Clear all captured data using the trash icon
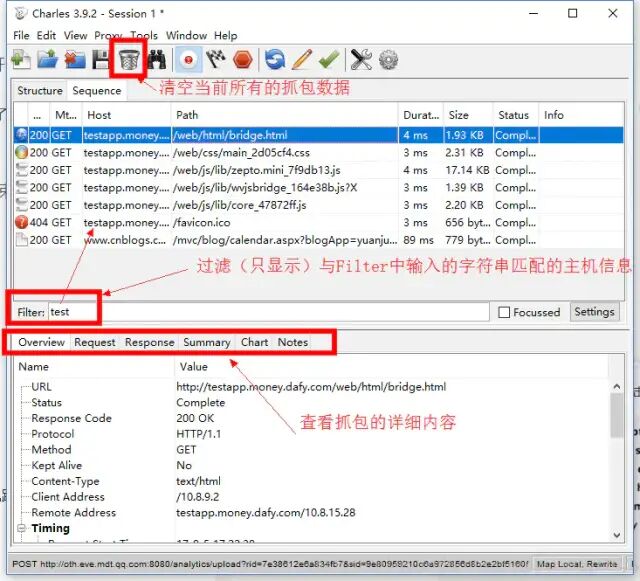 (x=129, y=60)
